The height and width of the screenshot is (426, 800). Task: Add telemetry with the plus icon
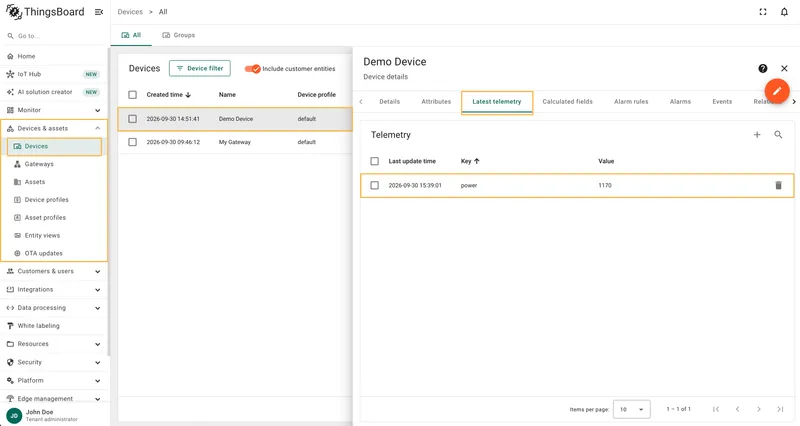(757, 135)
